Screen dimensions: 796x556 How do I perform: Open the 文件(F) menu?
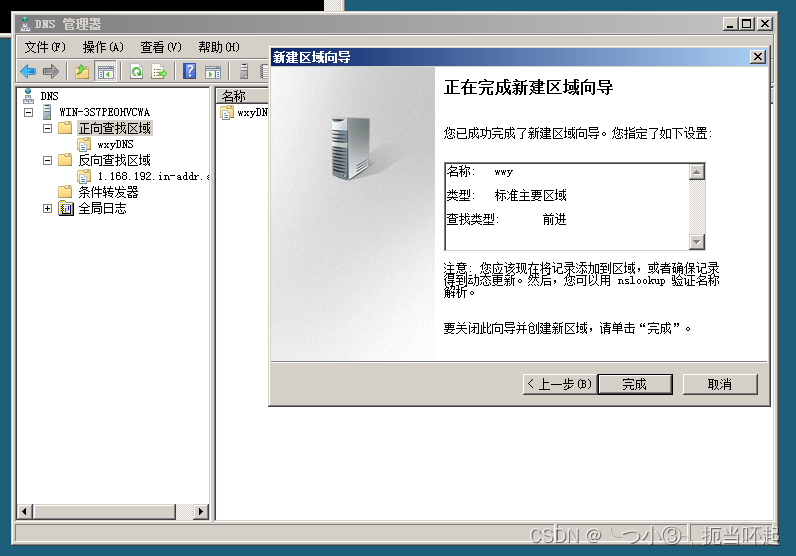coord(45,47)
